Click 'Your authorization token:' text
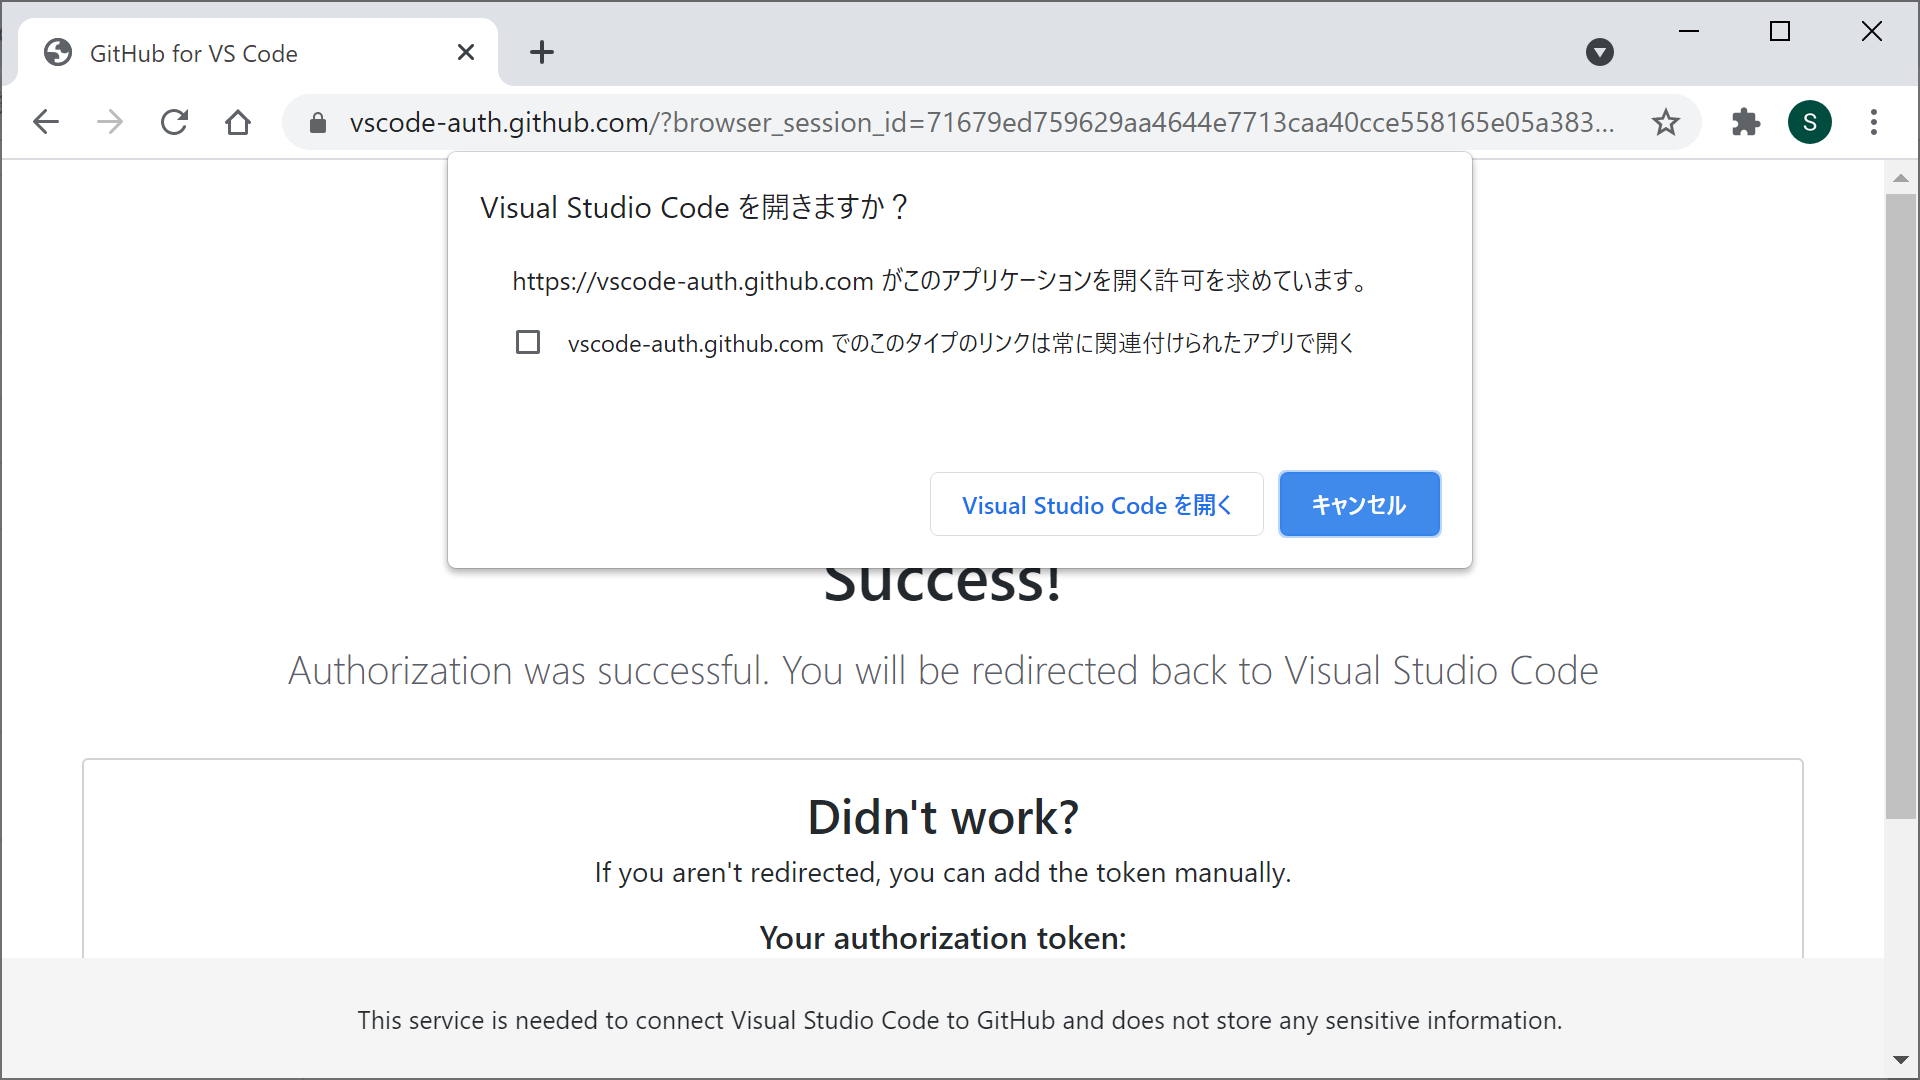Image resolution: width=1920 pixels, height=1080 pixels. (943, 938)
